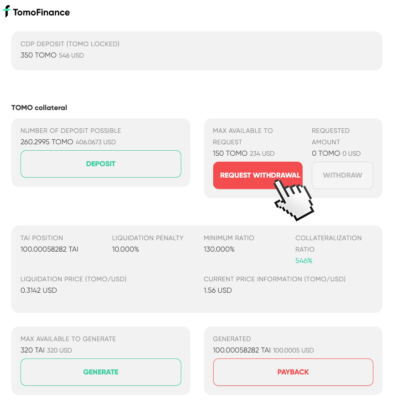Click the 350 TOMO deposit amount

click(38, 55)
